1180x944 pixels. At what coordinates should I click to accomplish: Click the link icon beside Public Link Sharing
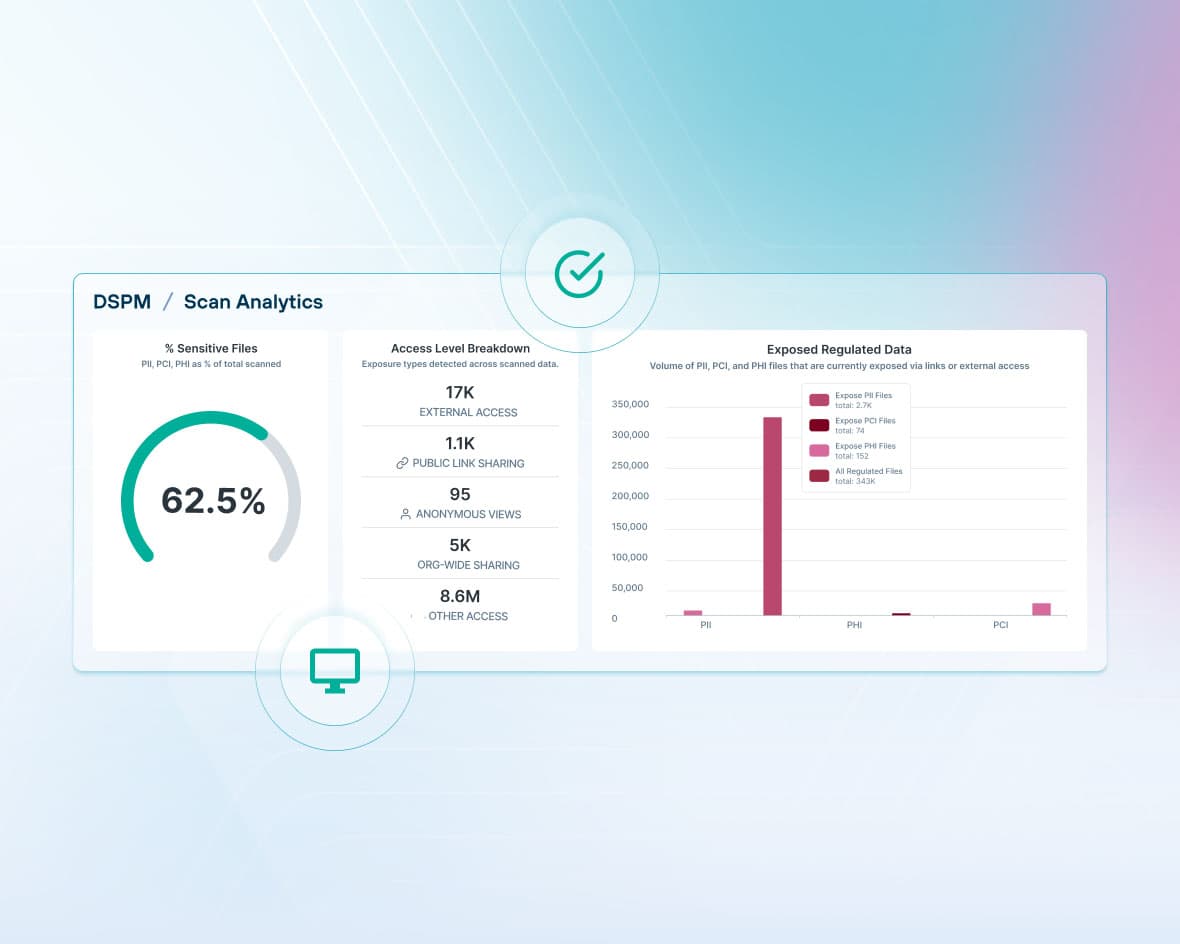click(402, 464)
